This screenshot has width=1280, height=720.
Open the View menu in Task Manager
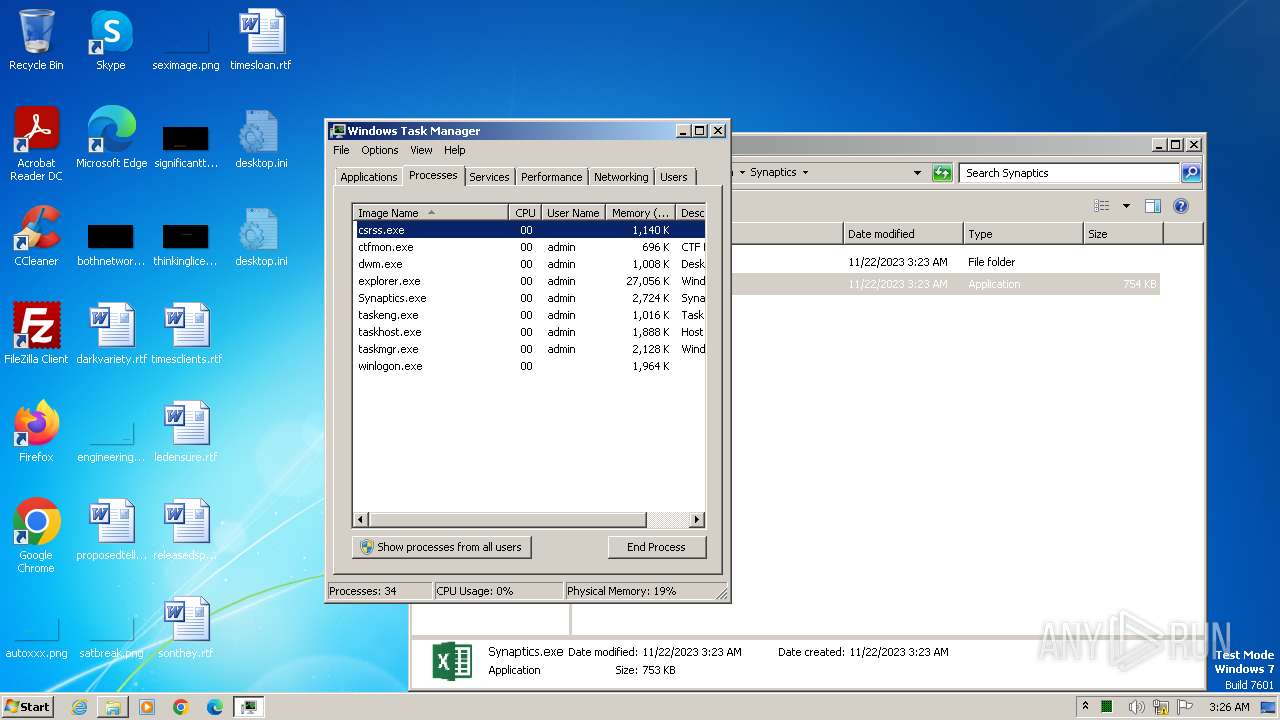[421, 150]
